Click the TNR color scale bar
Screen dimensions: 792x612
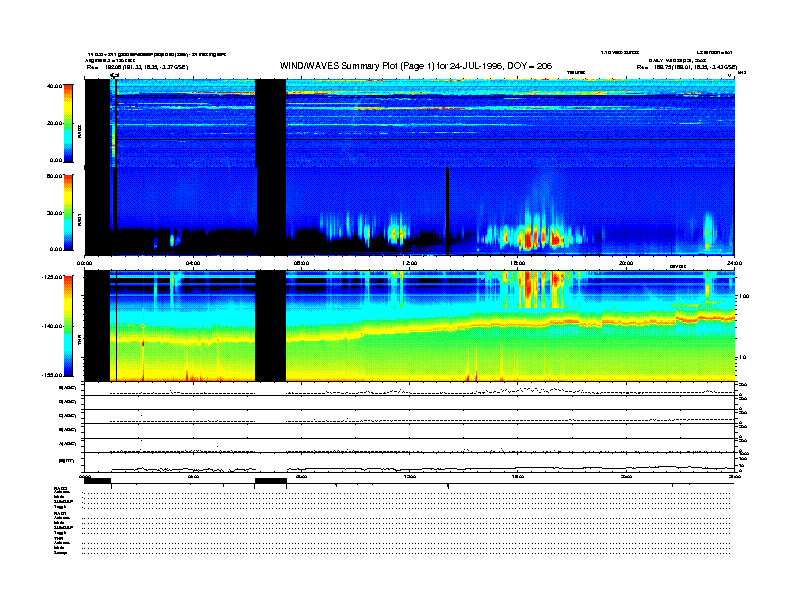click(x=68, y=326)
